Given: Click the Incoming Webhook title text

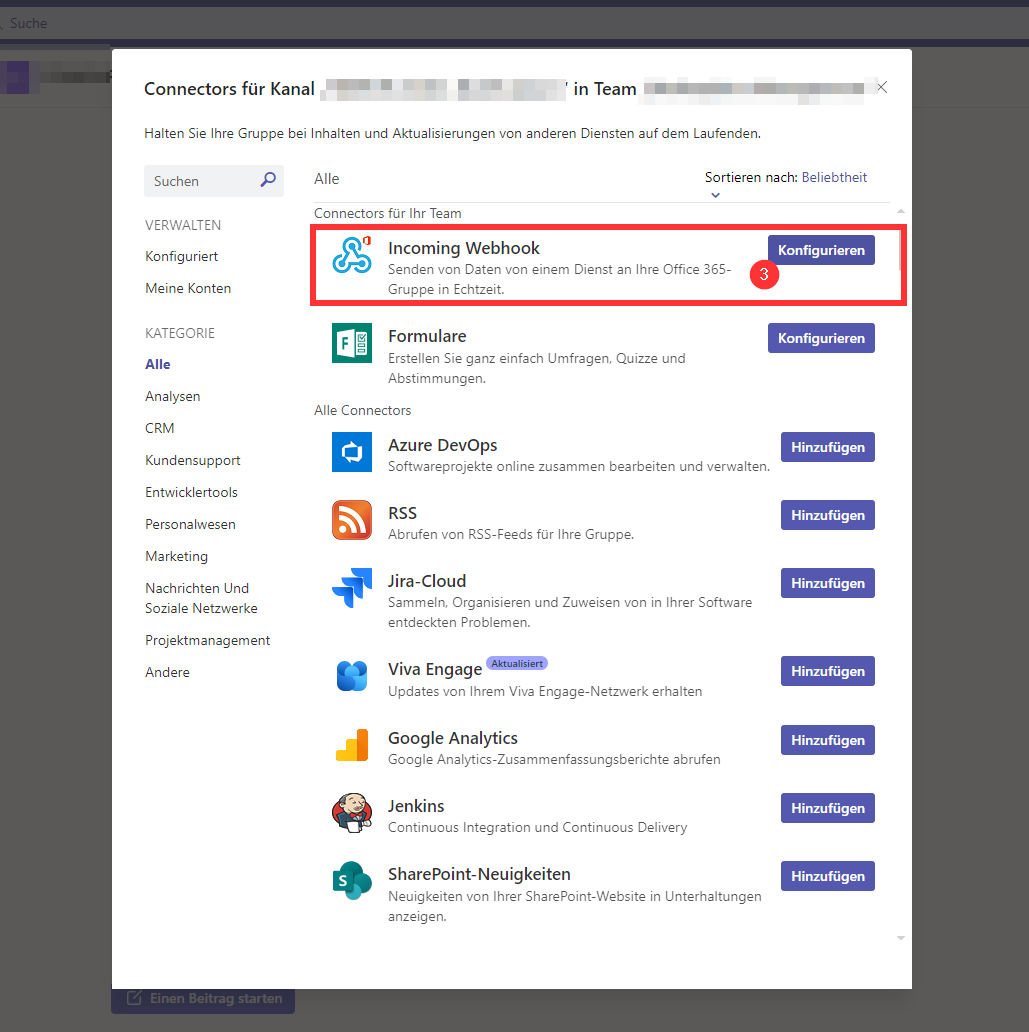Looking at the screenshot, I should pyautogui.click(x=463, y=248).
